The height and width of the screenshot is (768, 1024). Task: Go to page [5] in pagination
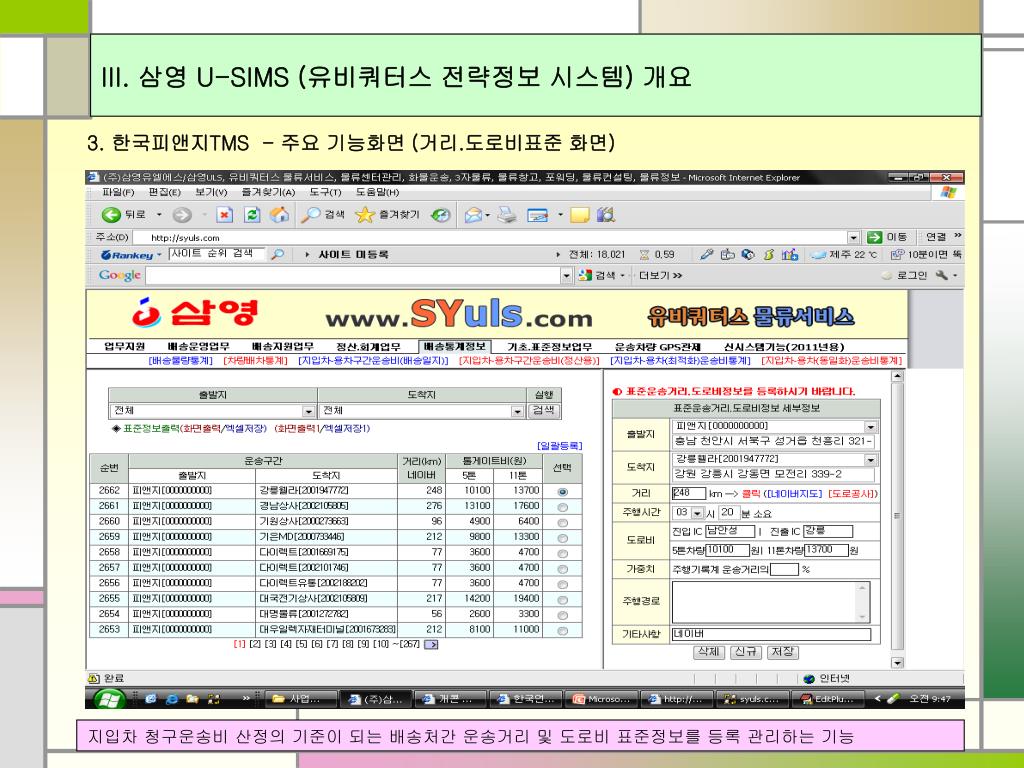pos(301,645)
